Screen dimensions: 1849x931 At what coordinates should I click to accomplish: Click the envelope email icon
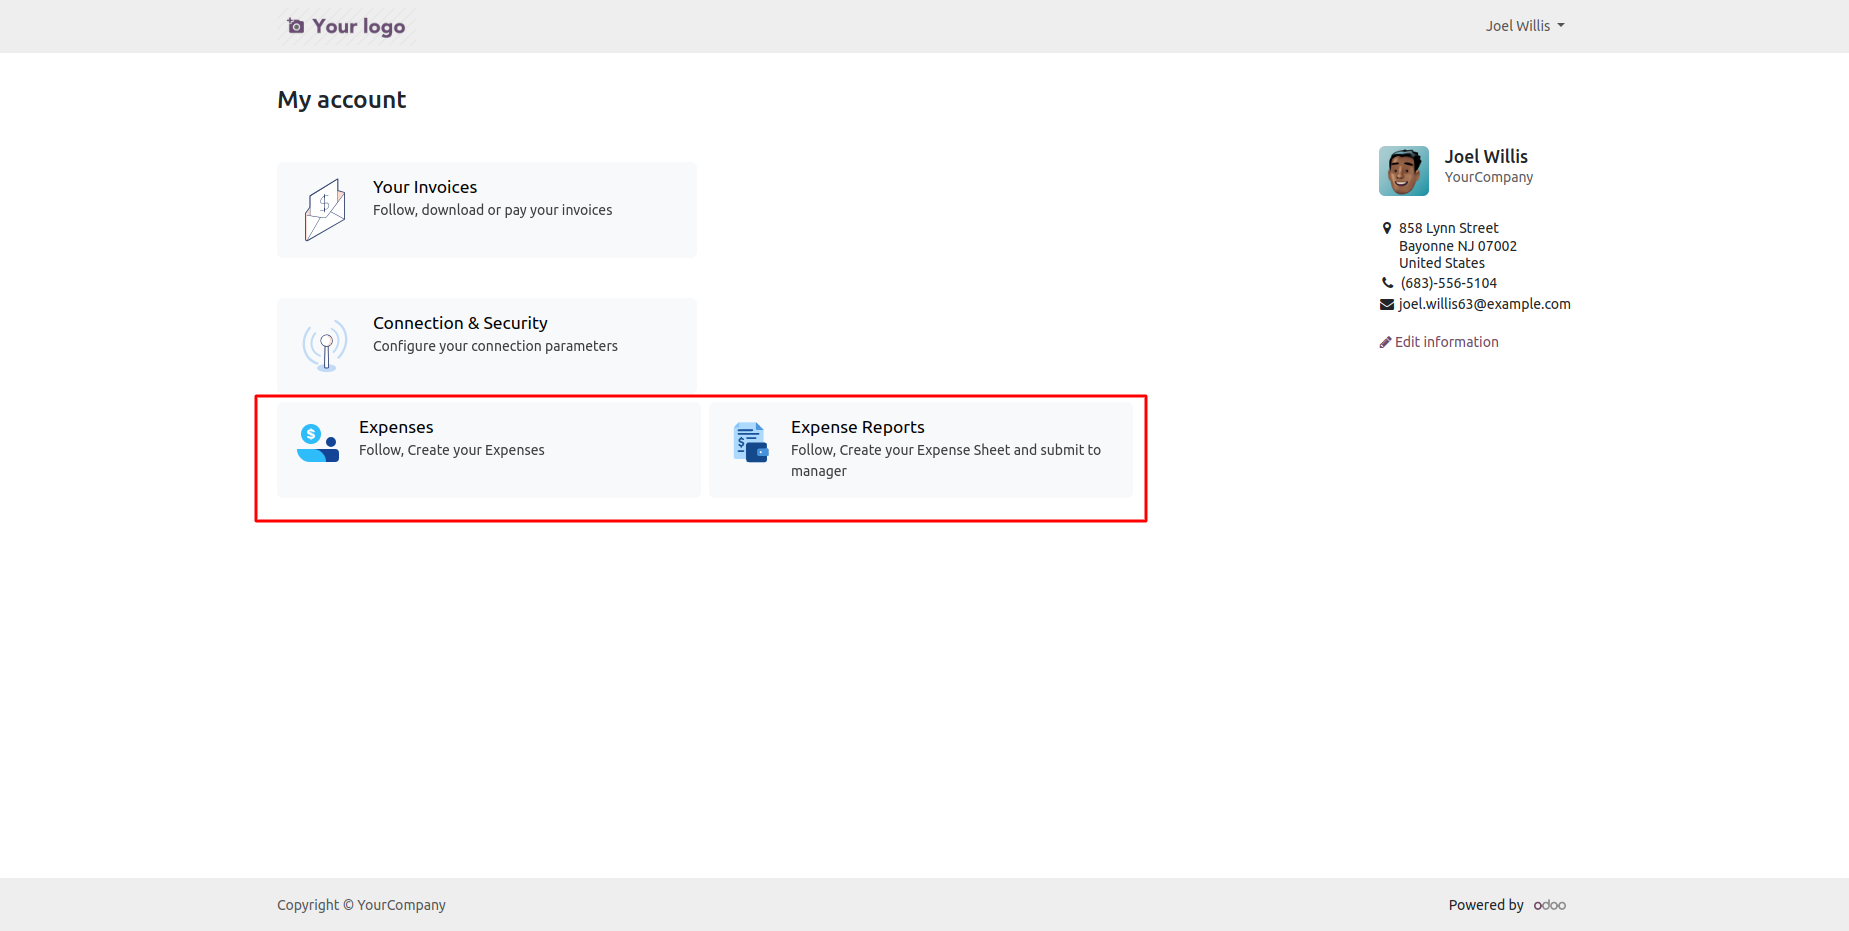(x=1387, y=304)
